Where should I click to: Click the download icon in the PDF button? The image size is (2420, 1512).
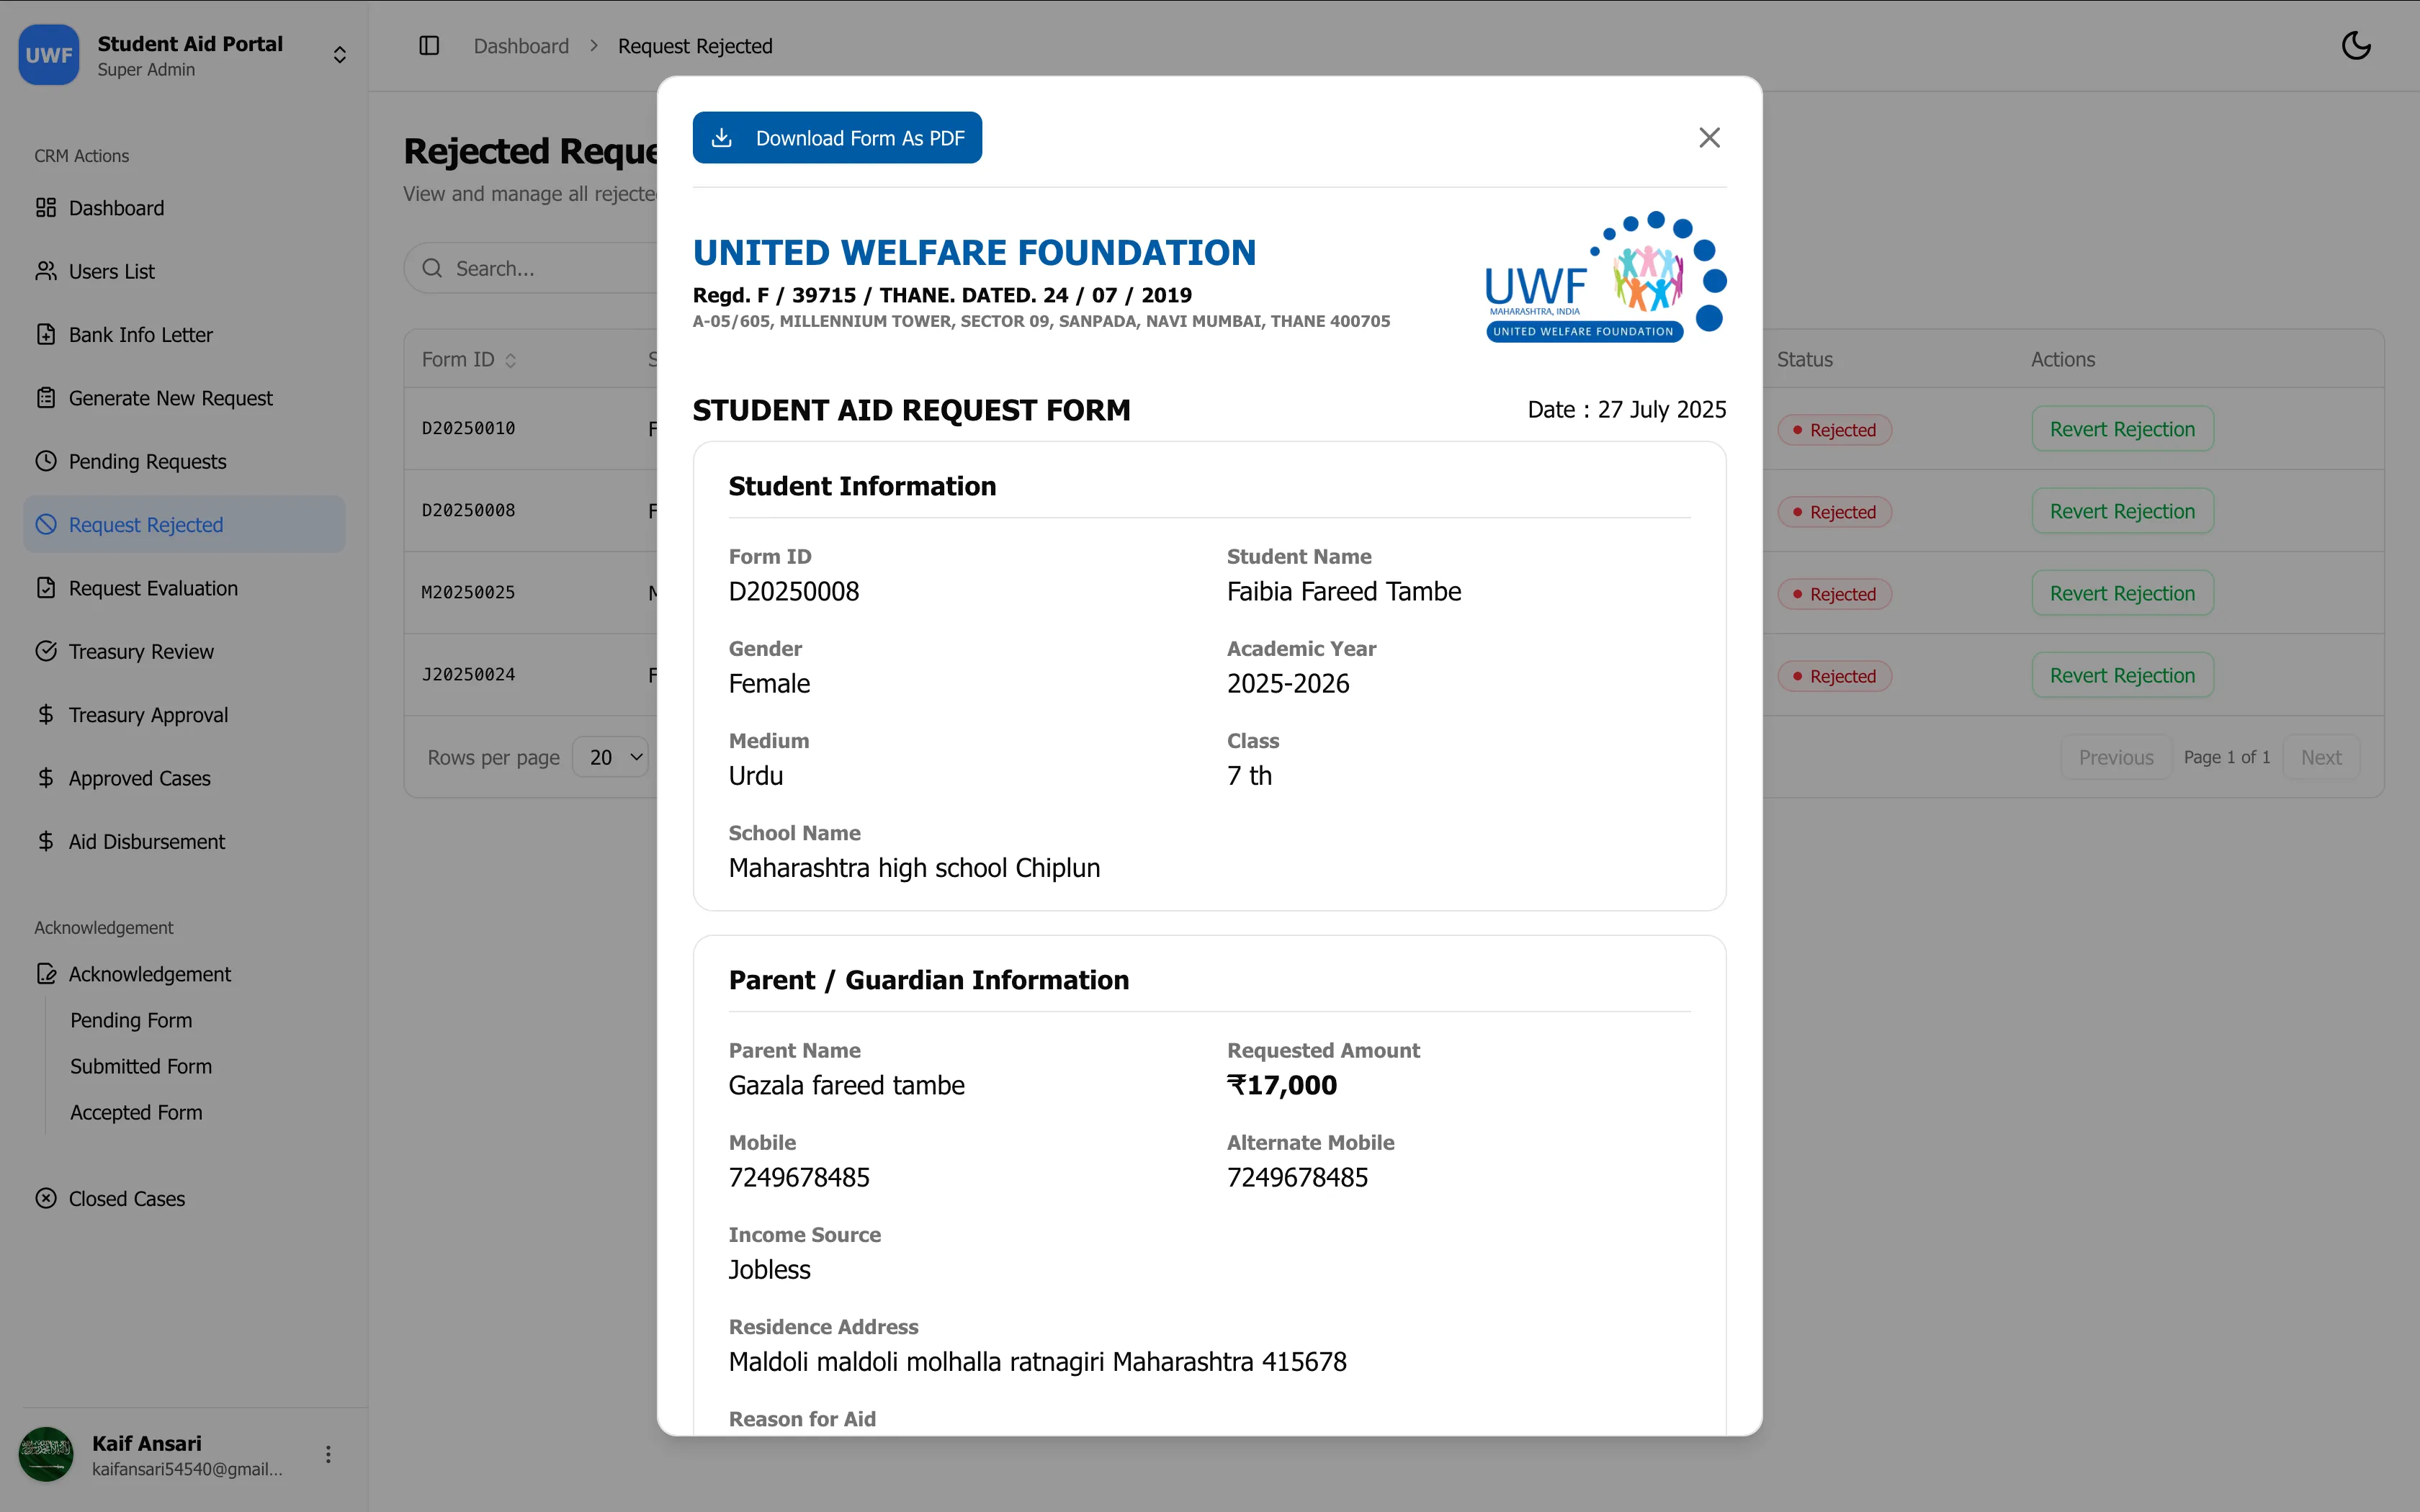tap(722, 138)
